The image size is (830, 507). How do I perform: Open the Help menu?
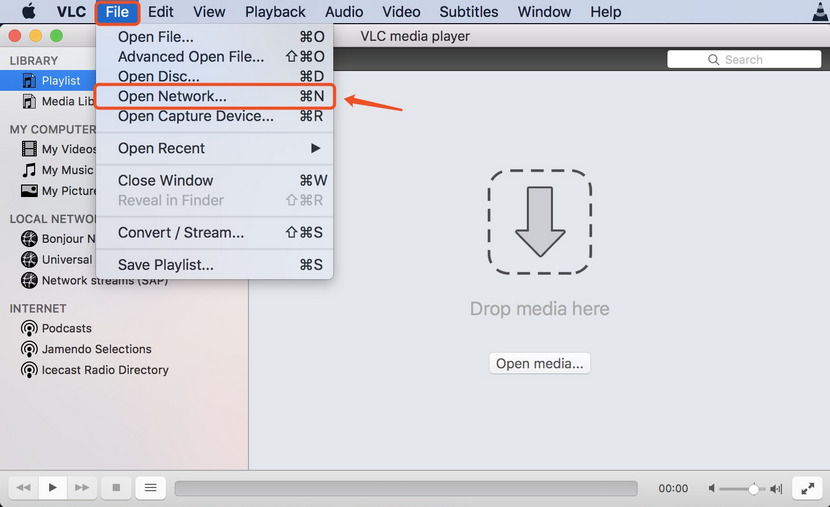pyautogui.click(x=606, y=12)
